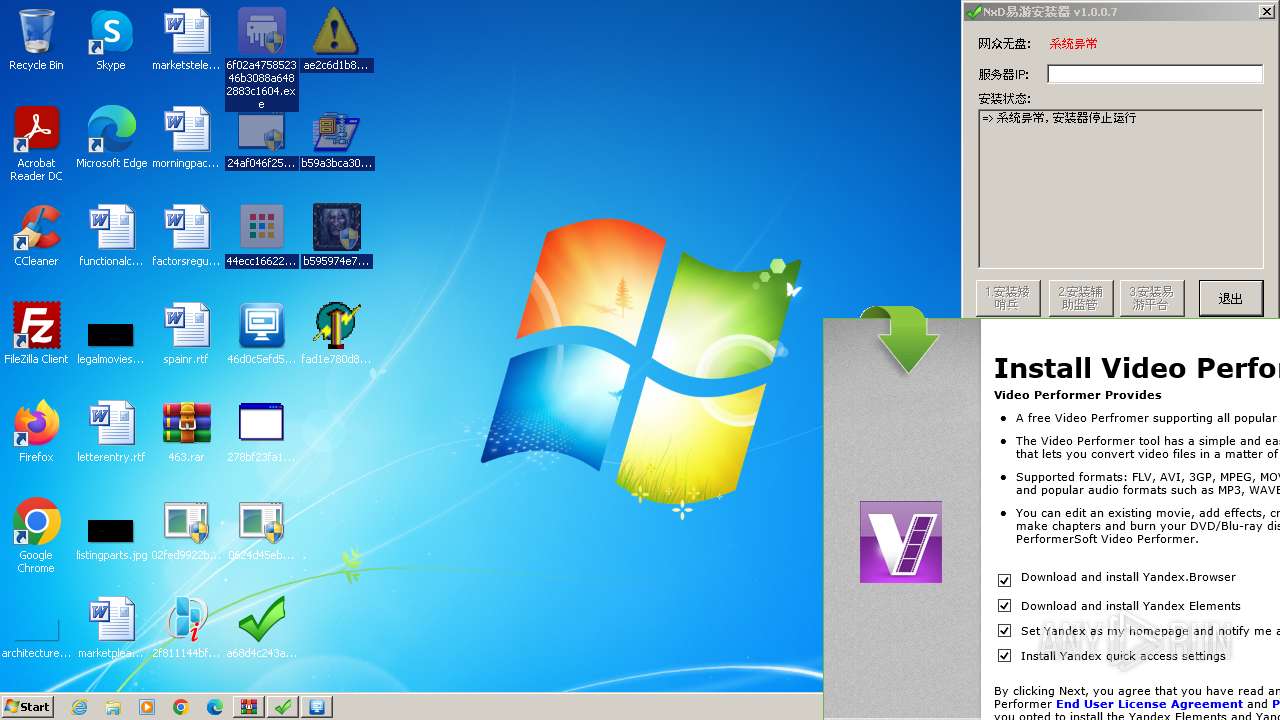Uncheck Install Yandex quick access settings
Viewport: 1280px width, 720px height.
point(1004,656)
